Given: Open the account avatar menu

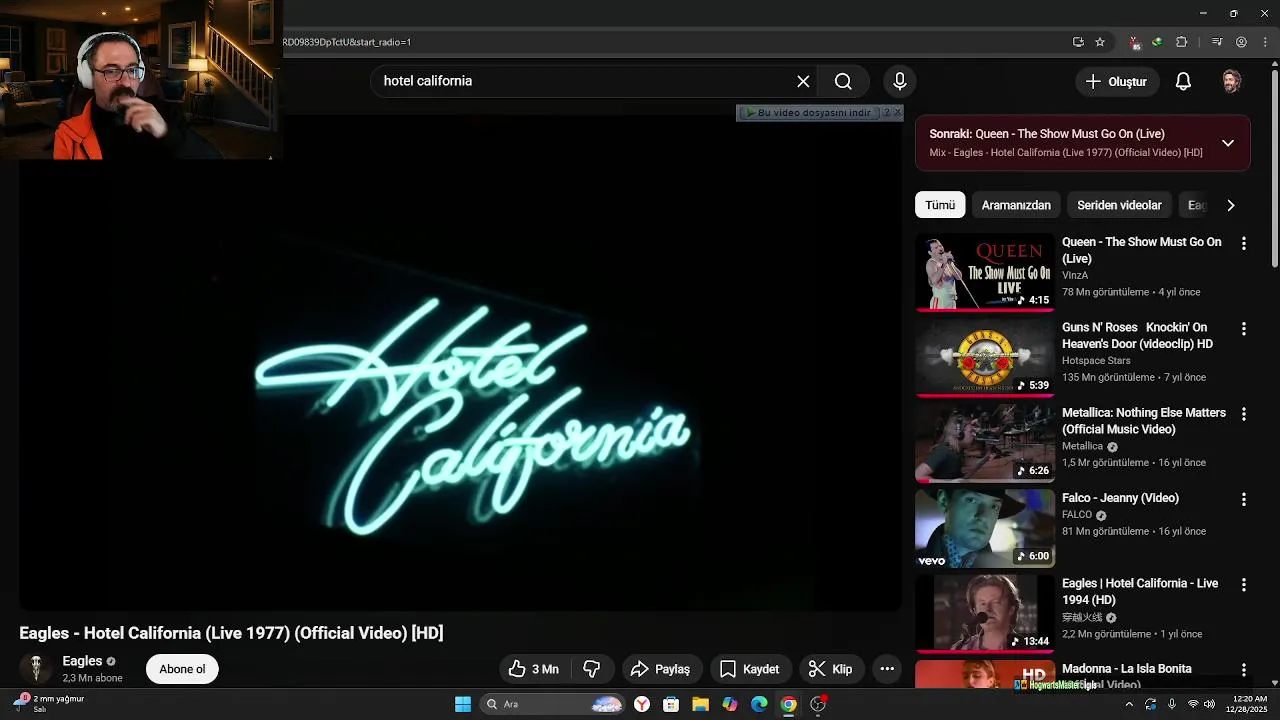Looking at the screenshot, I should tap(1232, 82).
